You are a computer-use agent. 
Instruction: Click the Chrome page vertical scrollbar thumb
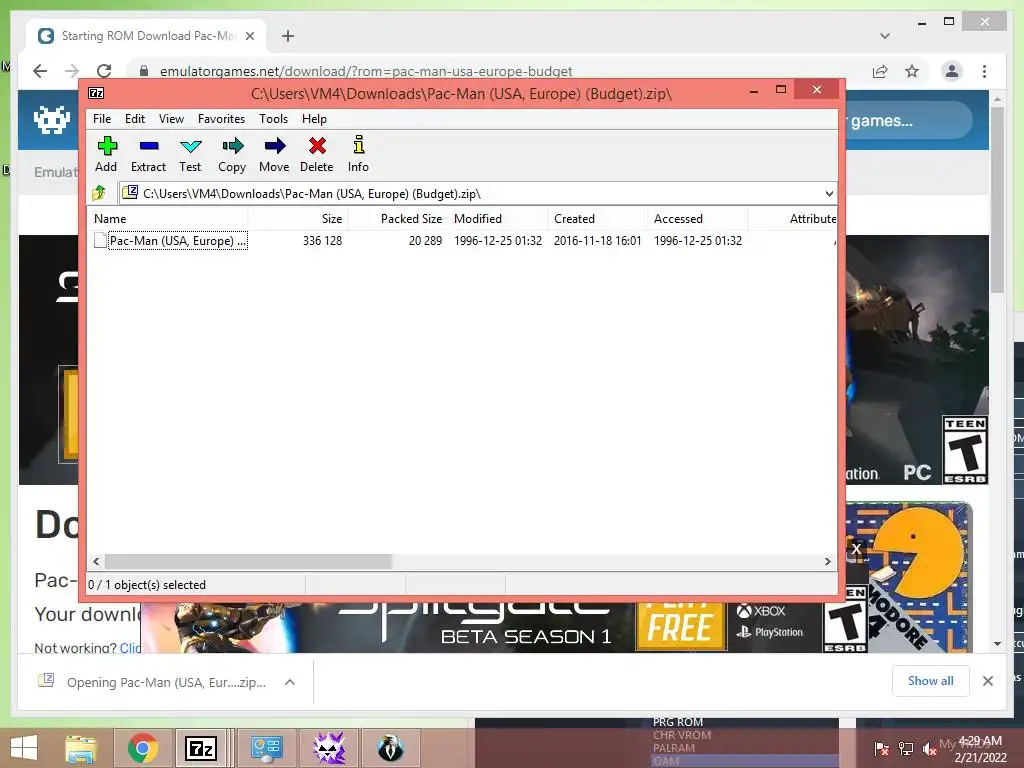(997, 199)
